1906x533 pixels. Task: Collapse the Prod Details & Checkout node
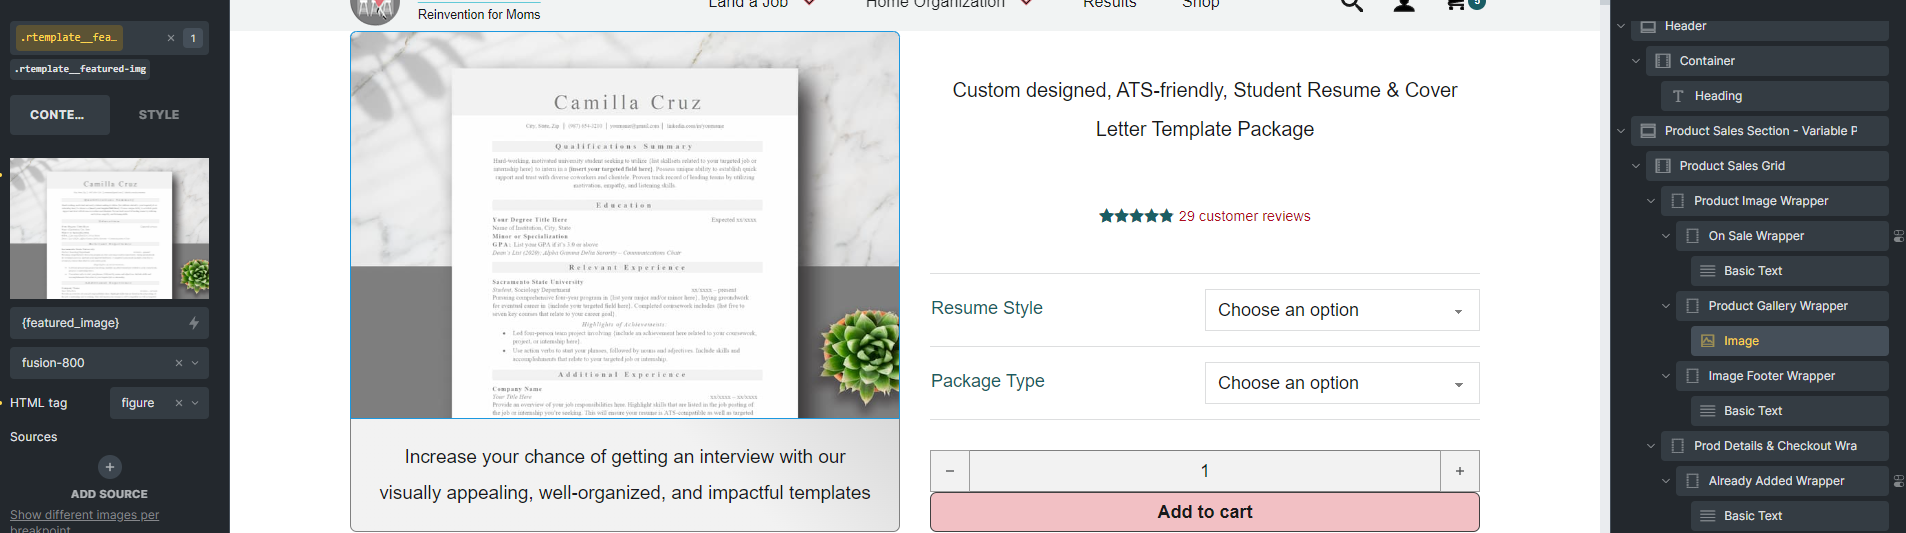click(x=1651, y=446)
